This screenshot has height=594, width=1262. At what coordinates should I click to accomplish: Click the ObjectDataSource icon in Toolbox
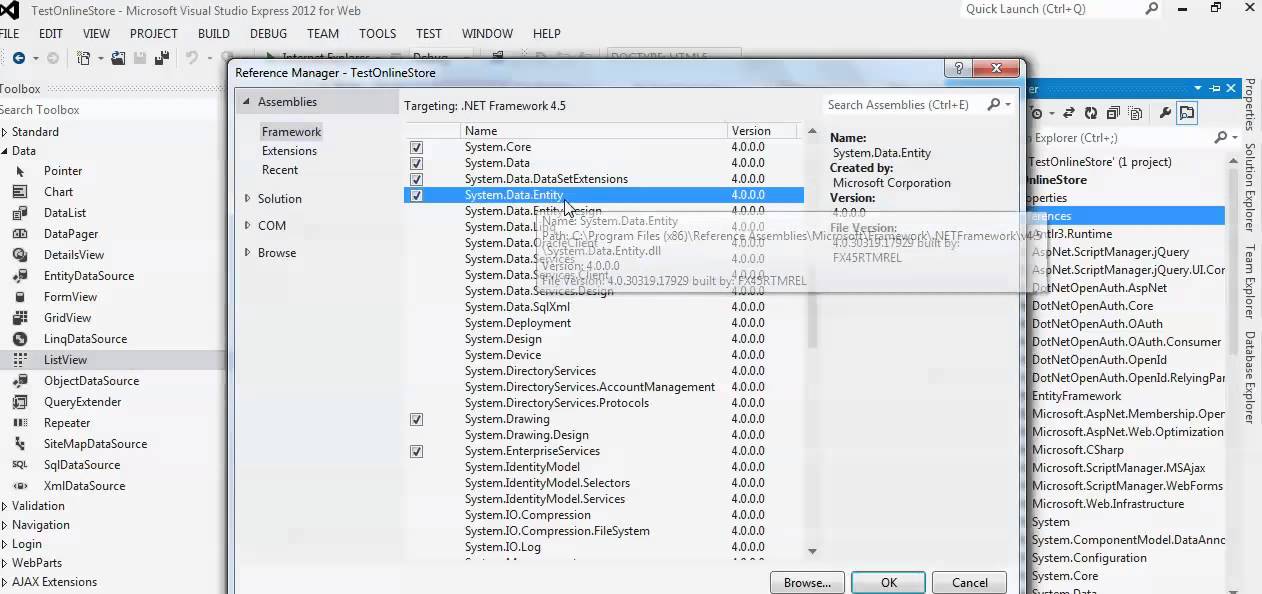click(x=20, y=381)
